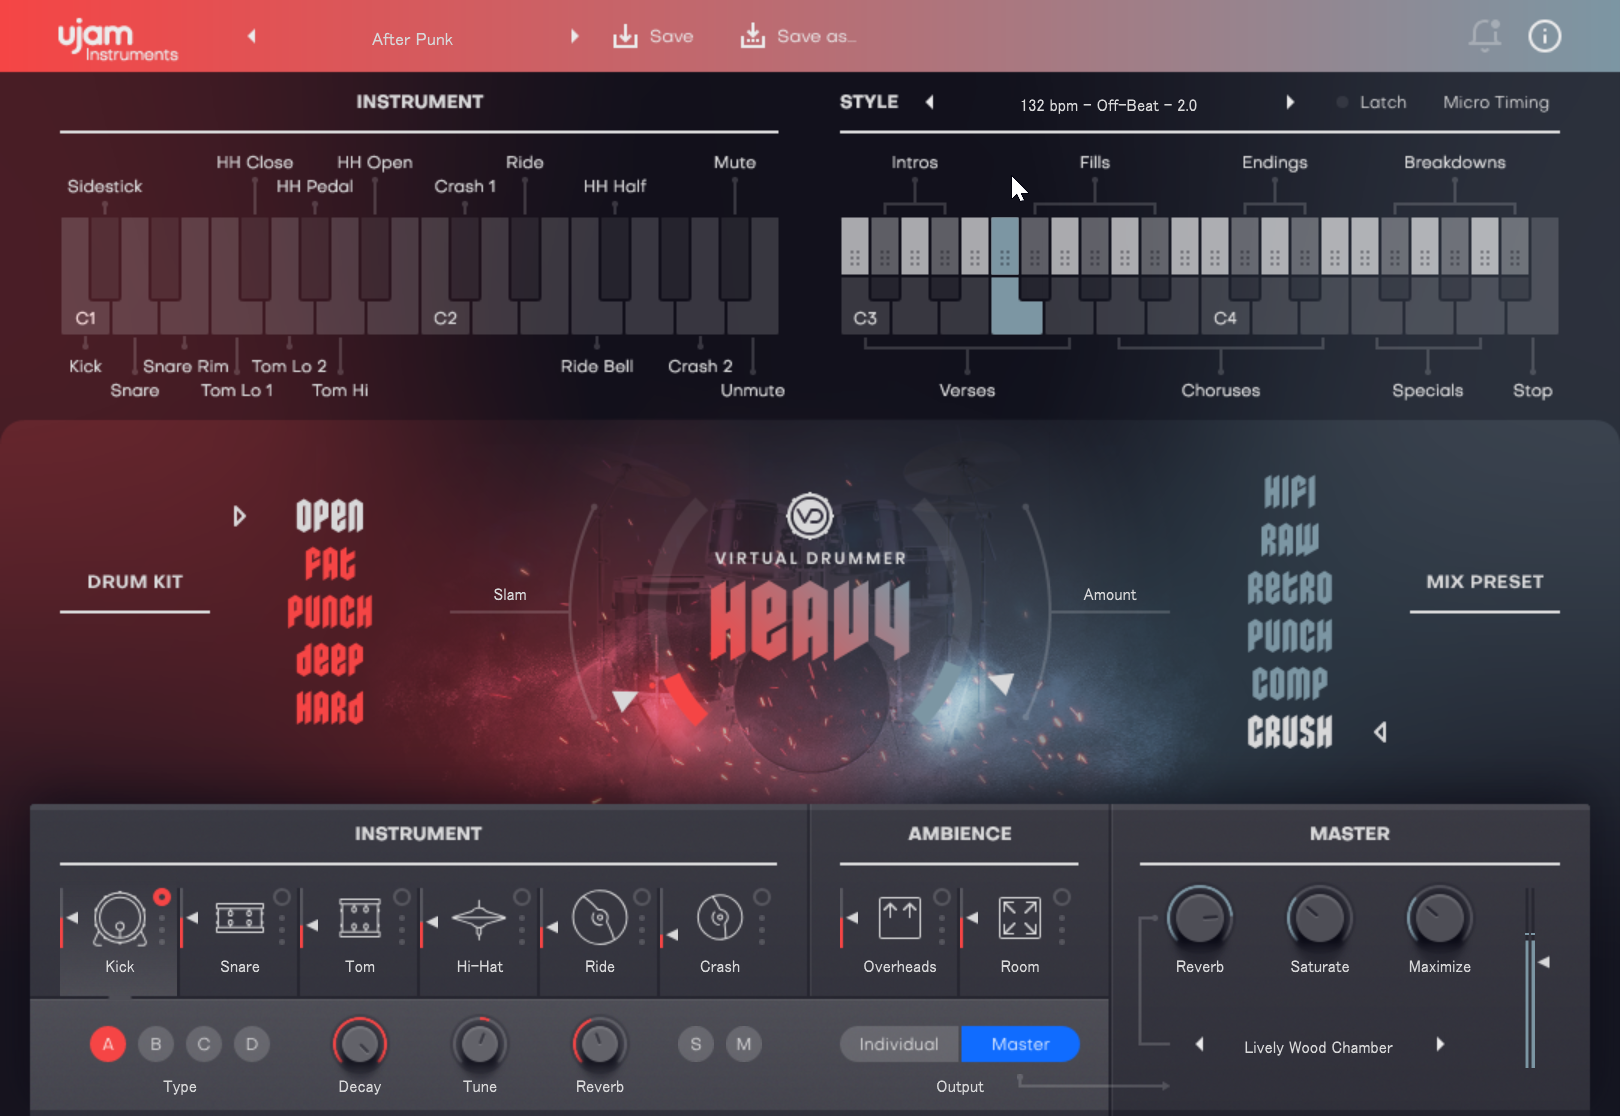Choose kick type C
1620x1116 pixels.
[204, 1044]
